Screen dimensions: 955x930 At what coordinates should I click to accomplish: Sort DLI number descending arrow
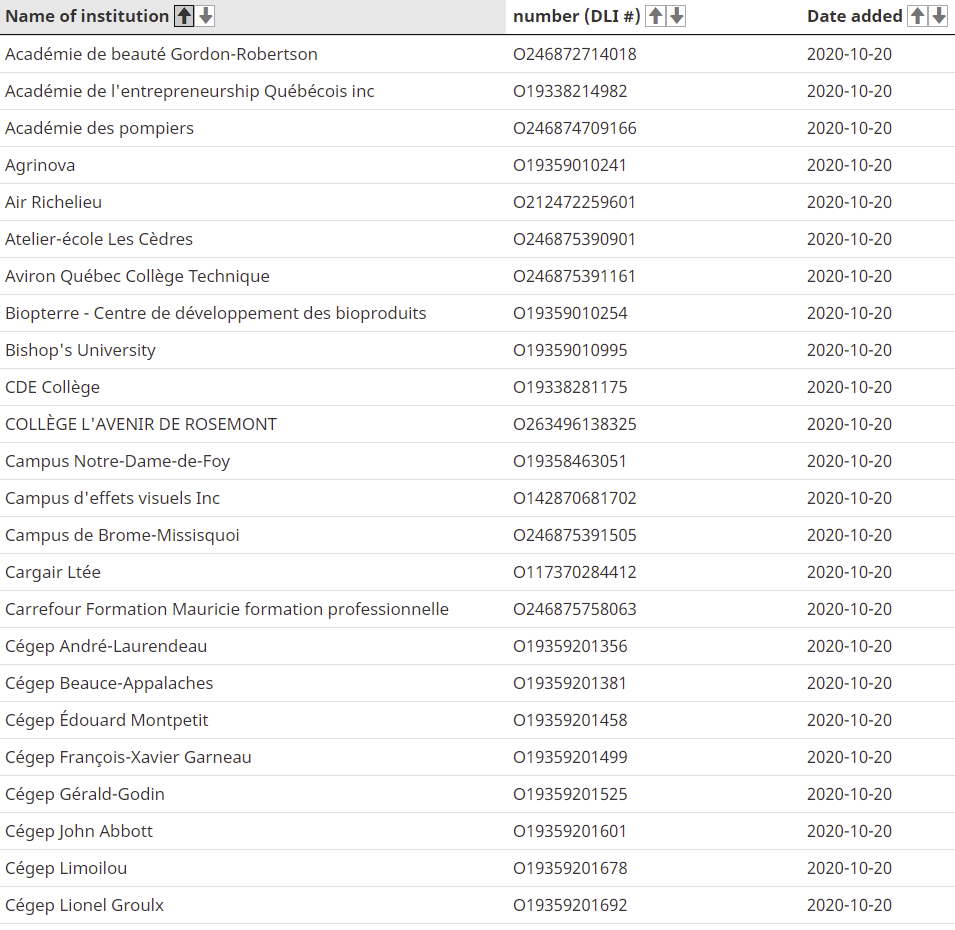pyautogui.click(x=677, y=16)
